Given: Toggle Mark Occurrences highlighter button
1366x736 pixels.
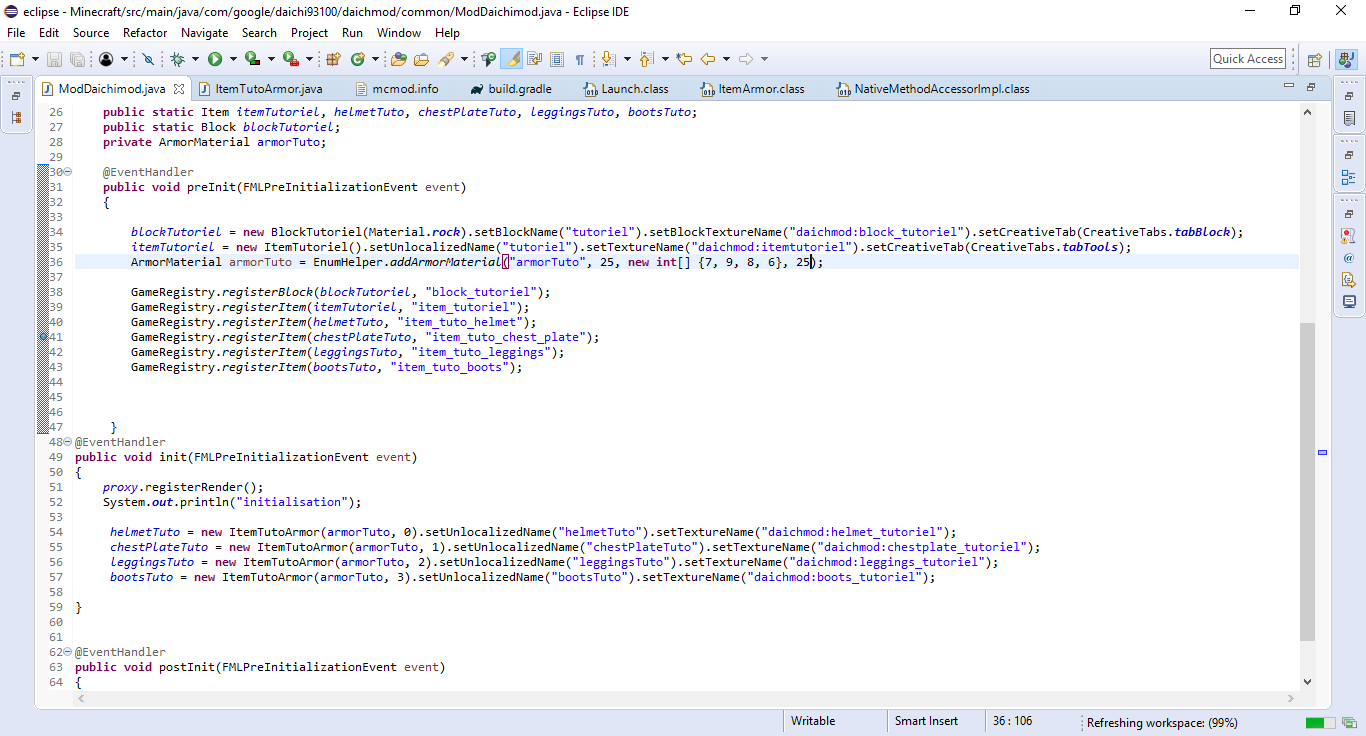Looking at the screenshot, I should 511,60.
